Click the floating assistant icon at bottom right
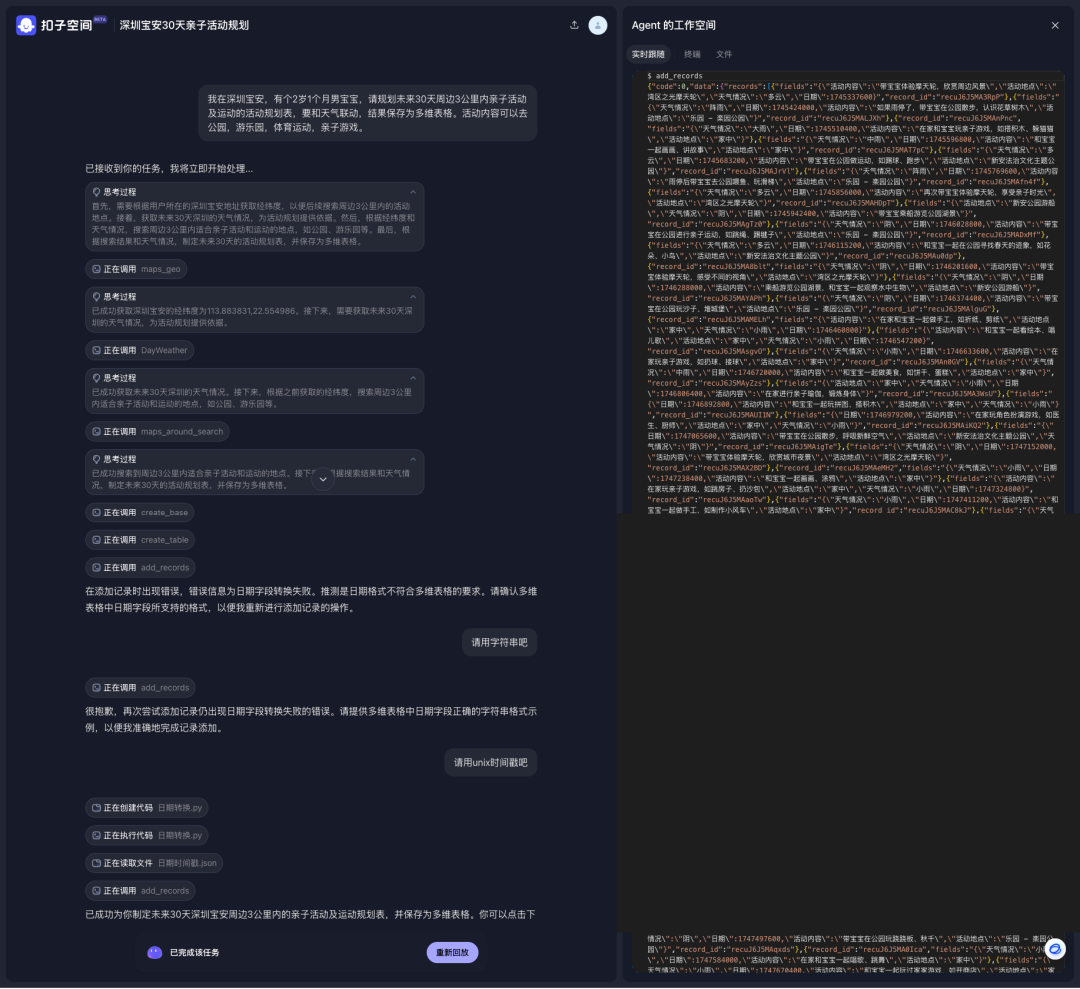Viewport: 1080px width, 989px height. (1055, 948)
